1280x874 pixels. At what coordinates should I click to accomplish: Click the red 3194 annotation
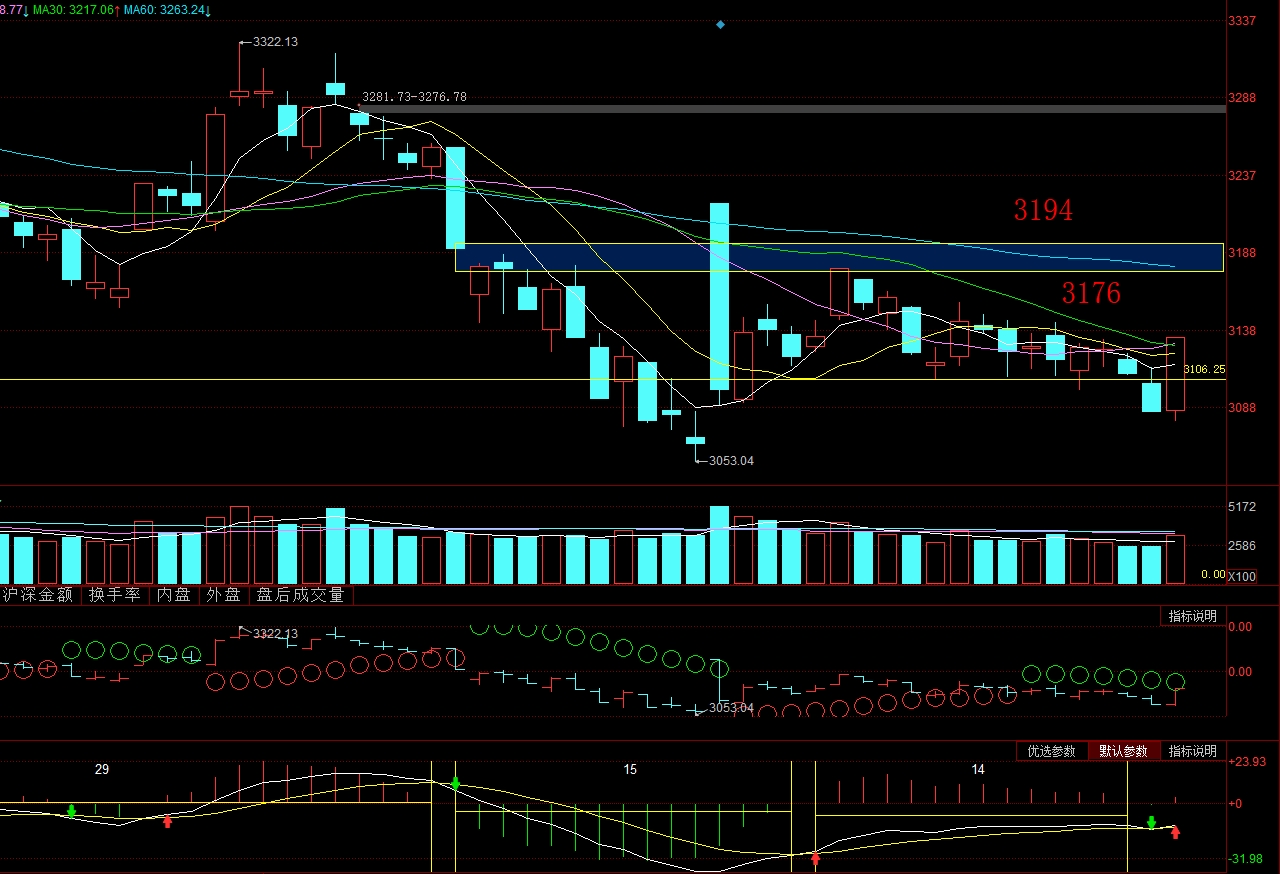coord(1043,210)
